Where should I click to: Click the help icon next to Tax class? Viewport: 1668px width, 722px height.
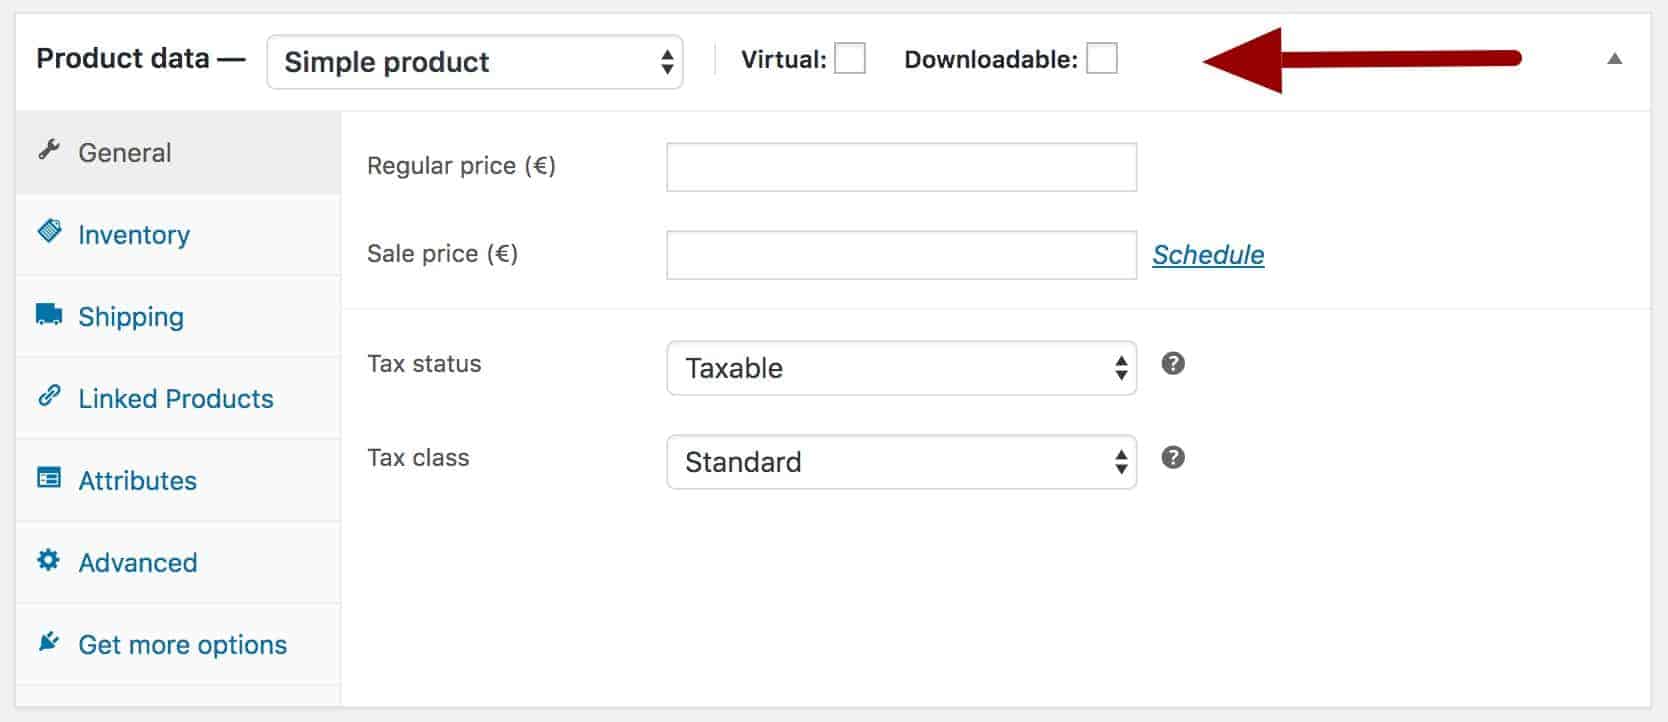[x=1173, y=457]
